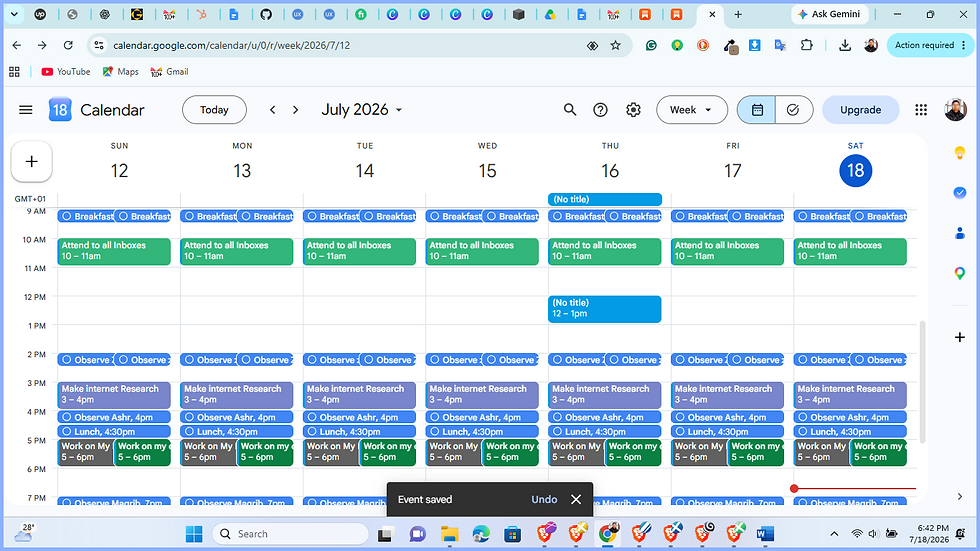Open Google Keep side panel icon
Viewport: 980px width, 551px height.
coord(960,153)
